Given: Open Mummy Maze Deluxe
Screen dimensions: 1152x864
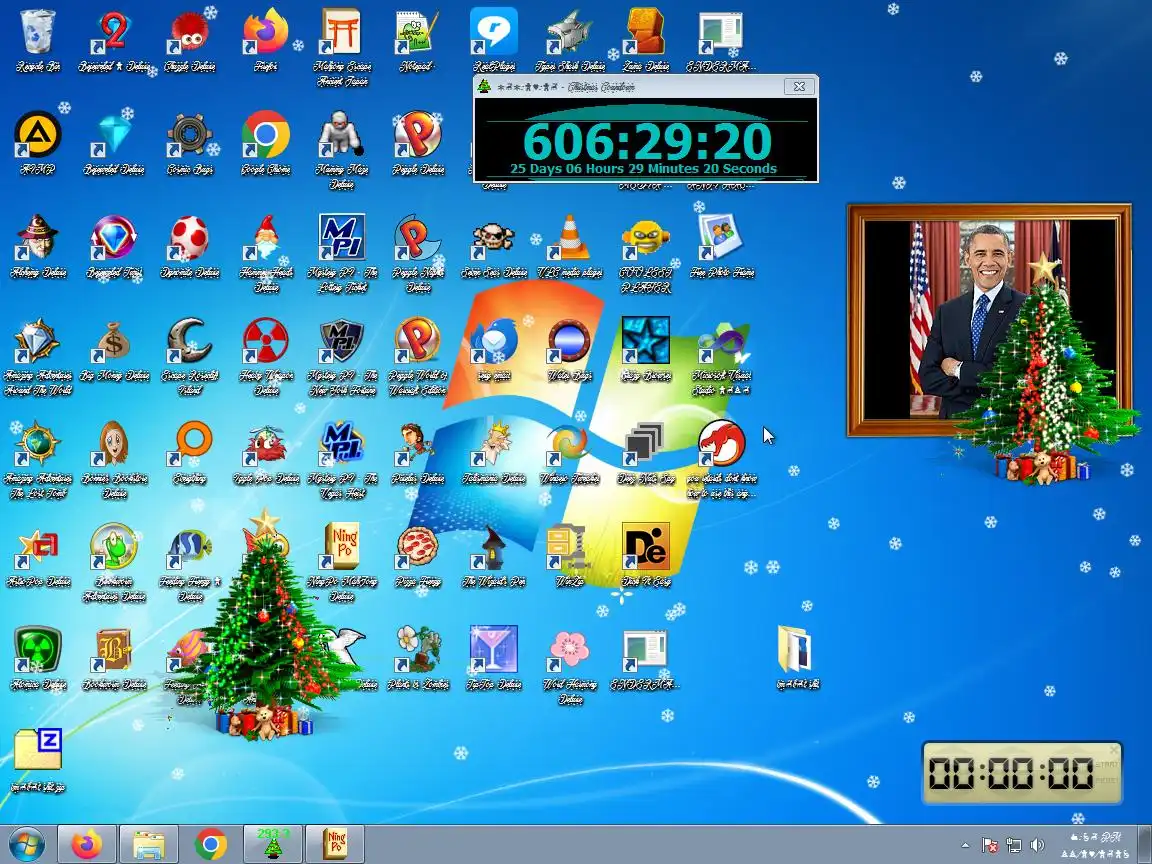Looking at the screenshot, I should click(342, 136).
